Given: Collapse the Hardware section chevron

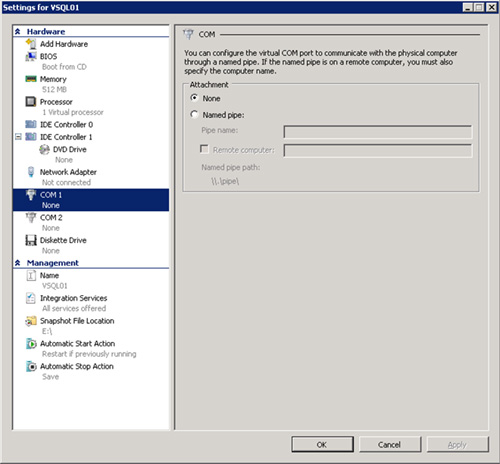Looking at the screenshot, I should point(18,32).
